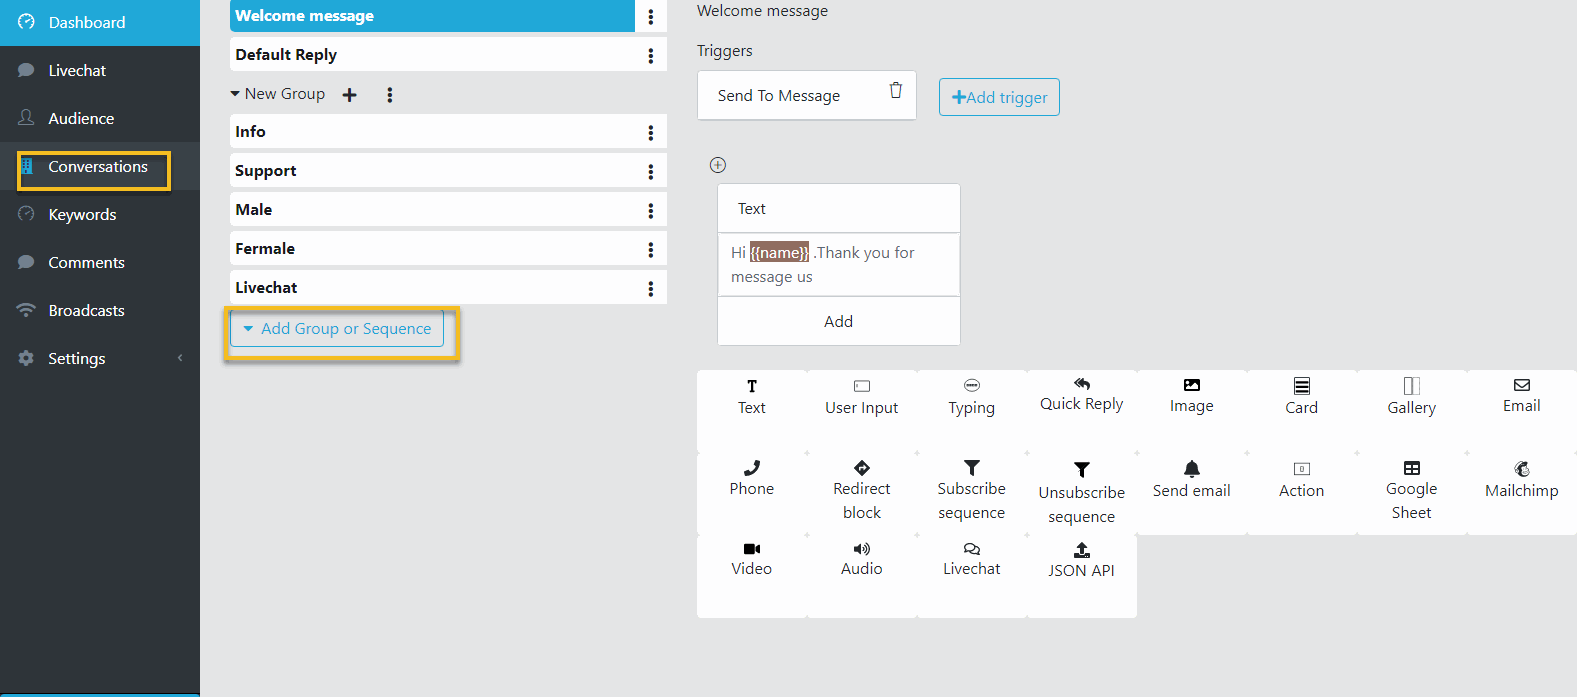
Task: Open Keywords page
Action: click(x=100, y=214)
